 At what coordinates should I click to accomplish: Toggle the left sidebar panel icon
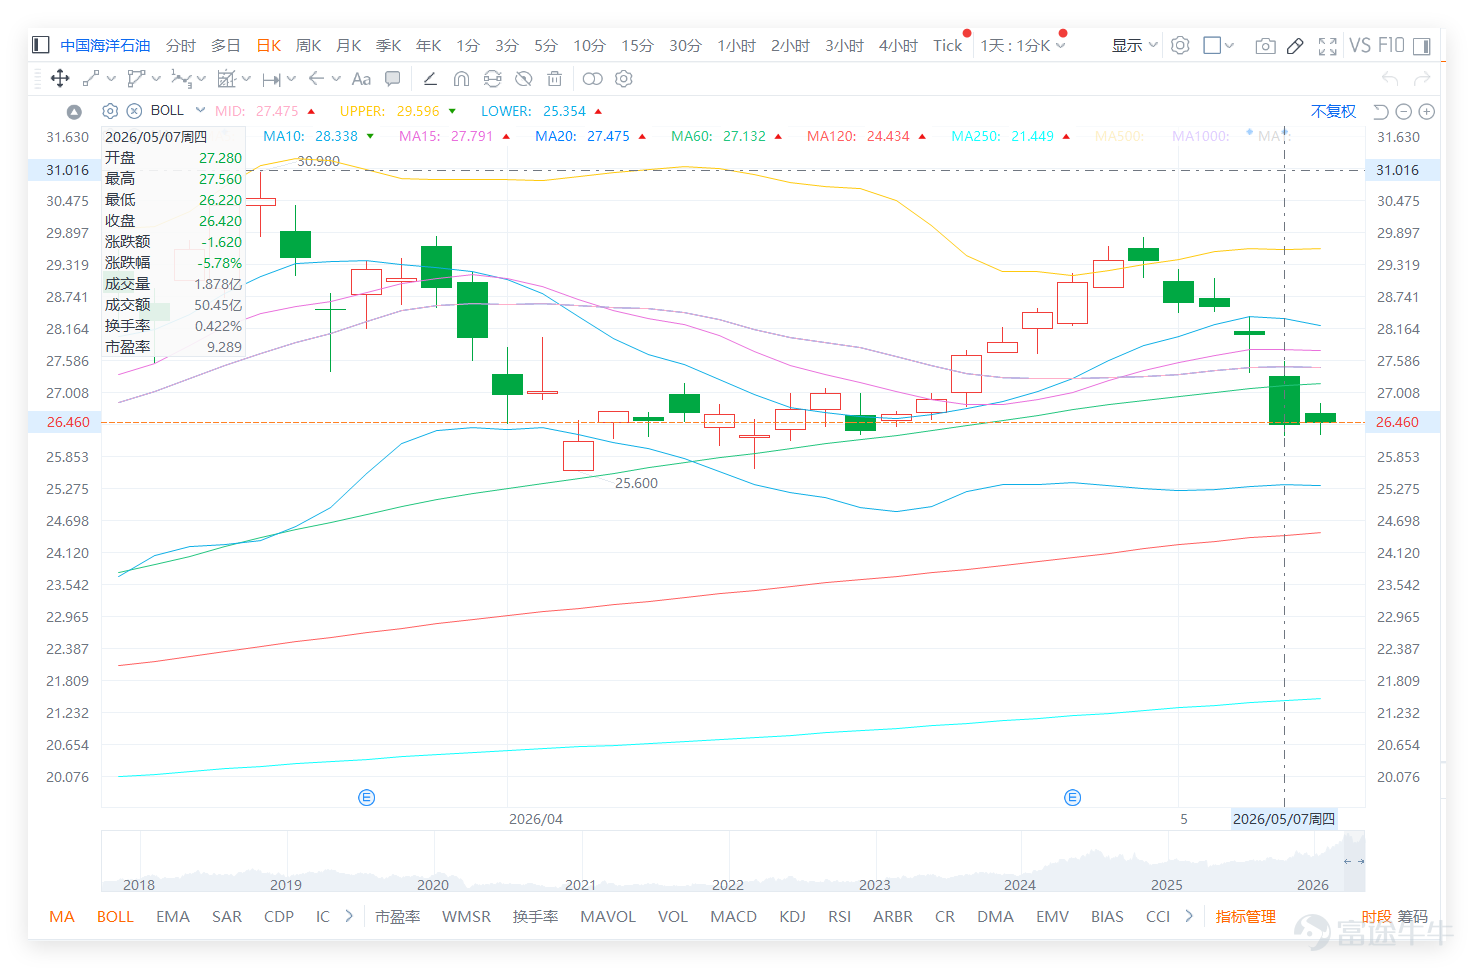[x=41, y=45]
